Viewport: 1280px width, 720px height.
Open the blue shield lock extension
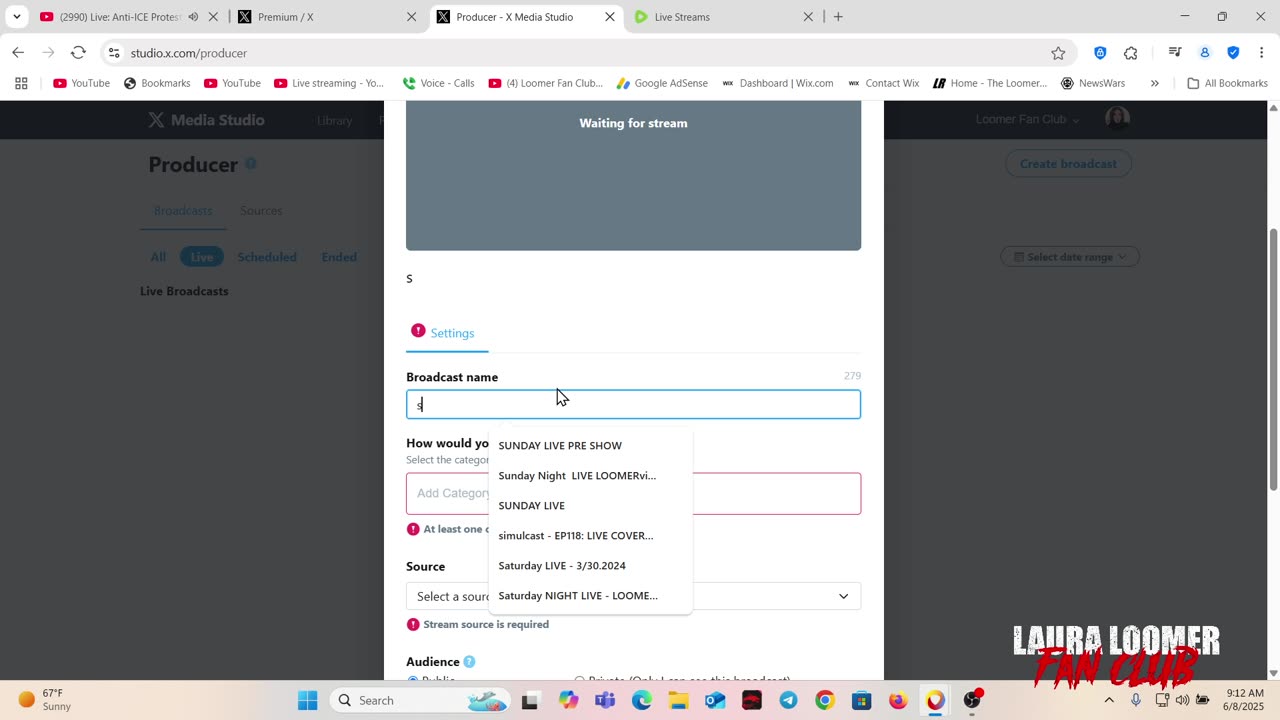click(1100, 53)
